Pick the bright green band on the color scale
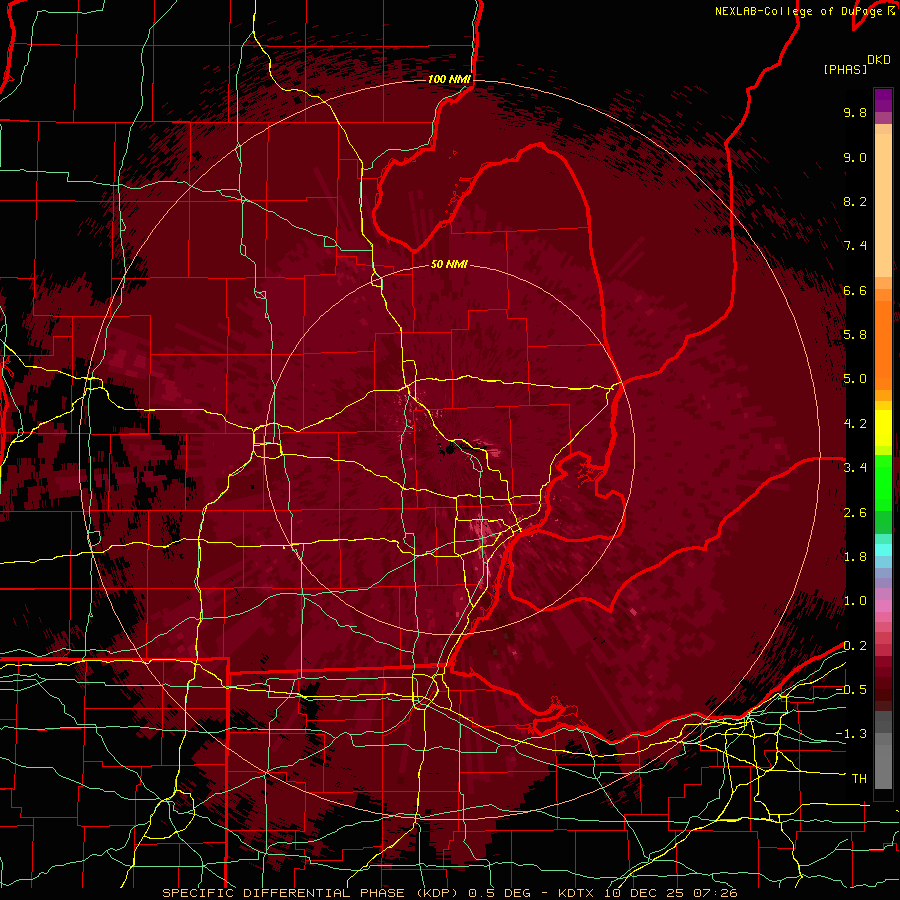 883,482
